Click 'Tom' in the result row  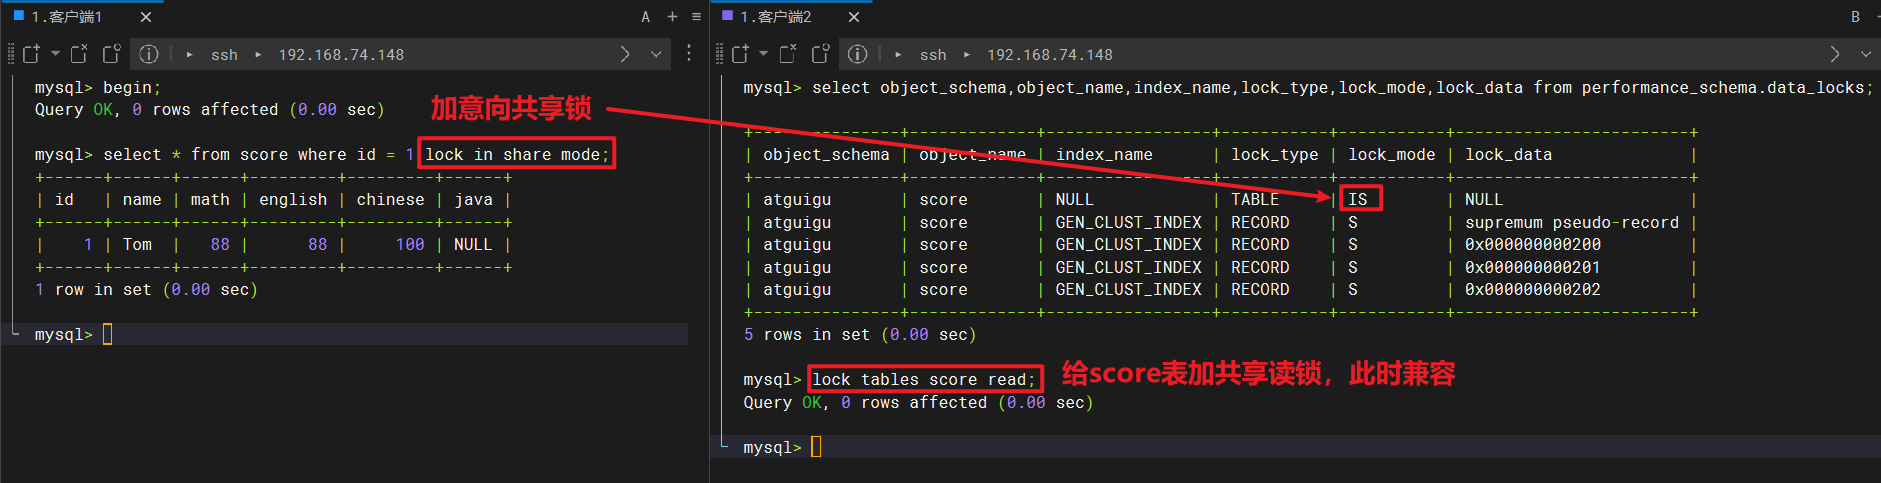point(137,244)
